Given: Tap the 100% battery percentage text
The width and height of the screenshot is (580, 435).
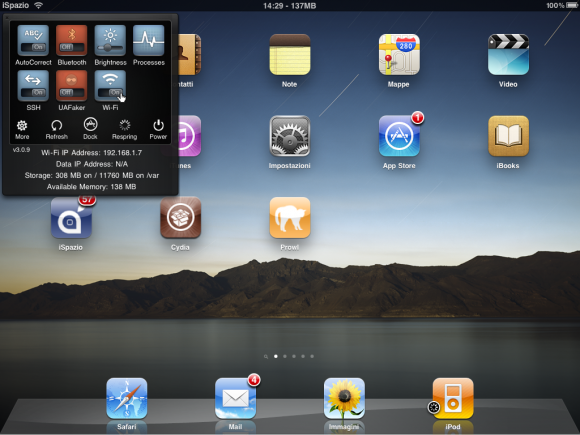Looking at the screenshot, I should [x=555, y=6].
